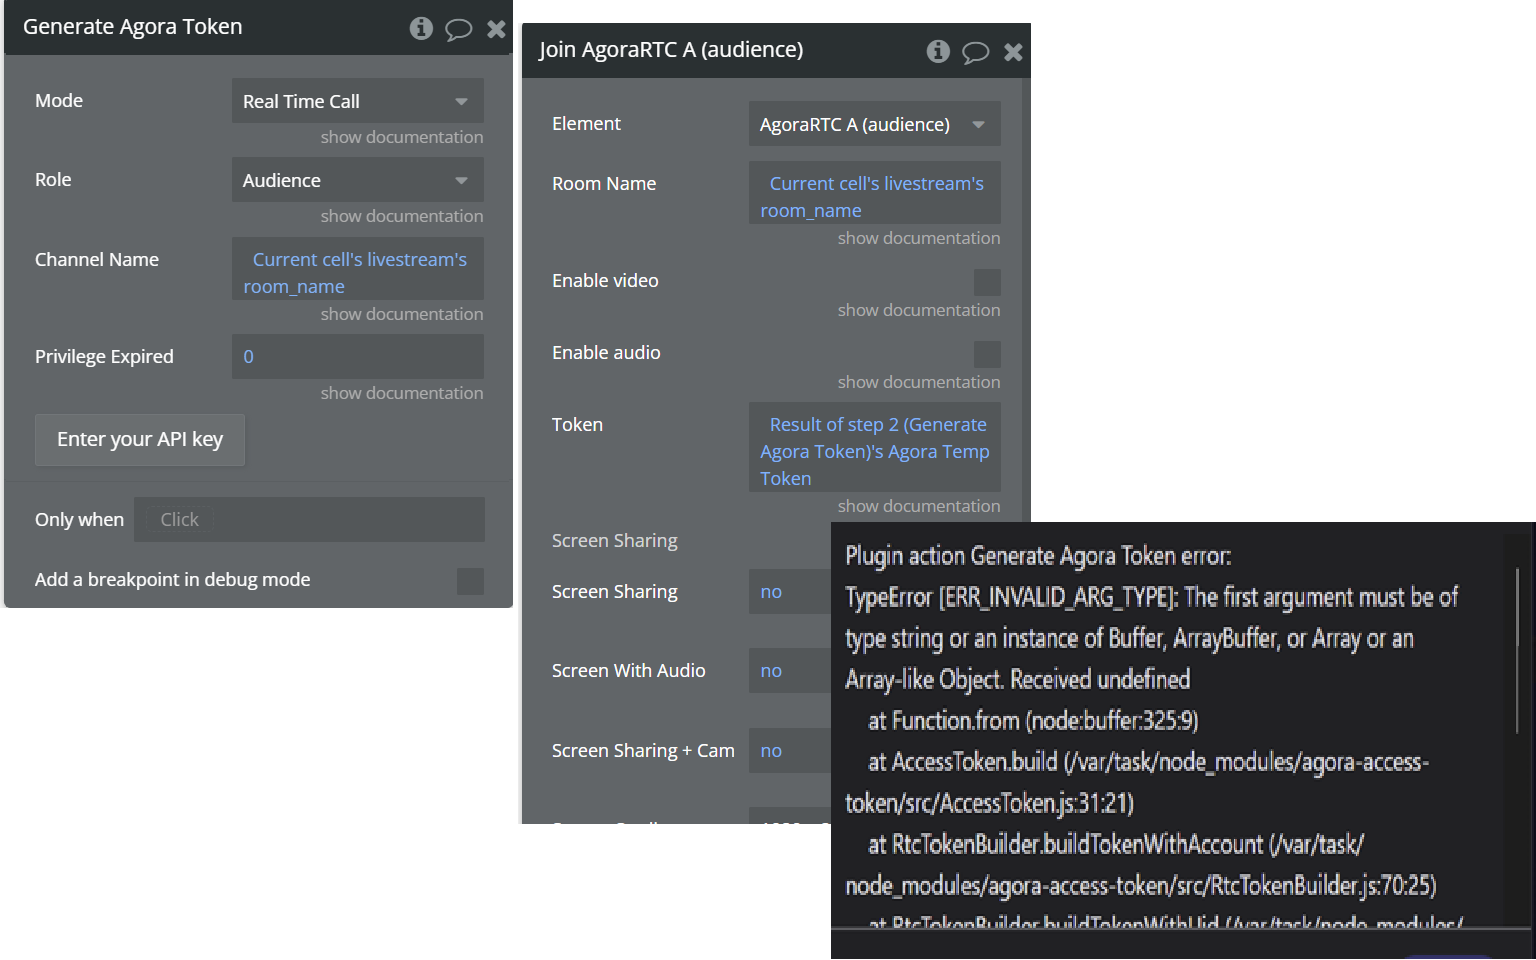Close the Generate Agora Token panel

point(496,29)
